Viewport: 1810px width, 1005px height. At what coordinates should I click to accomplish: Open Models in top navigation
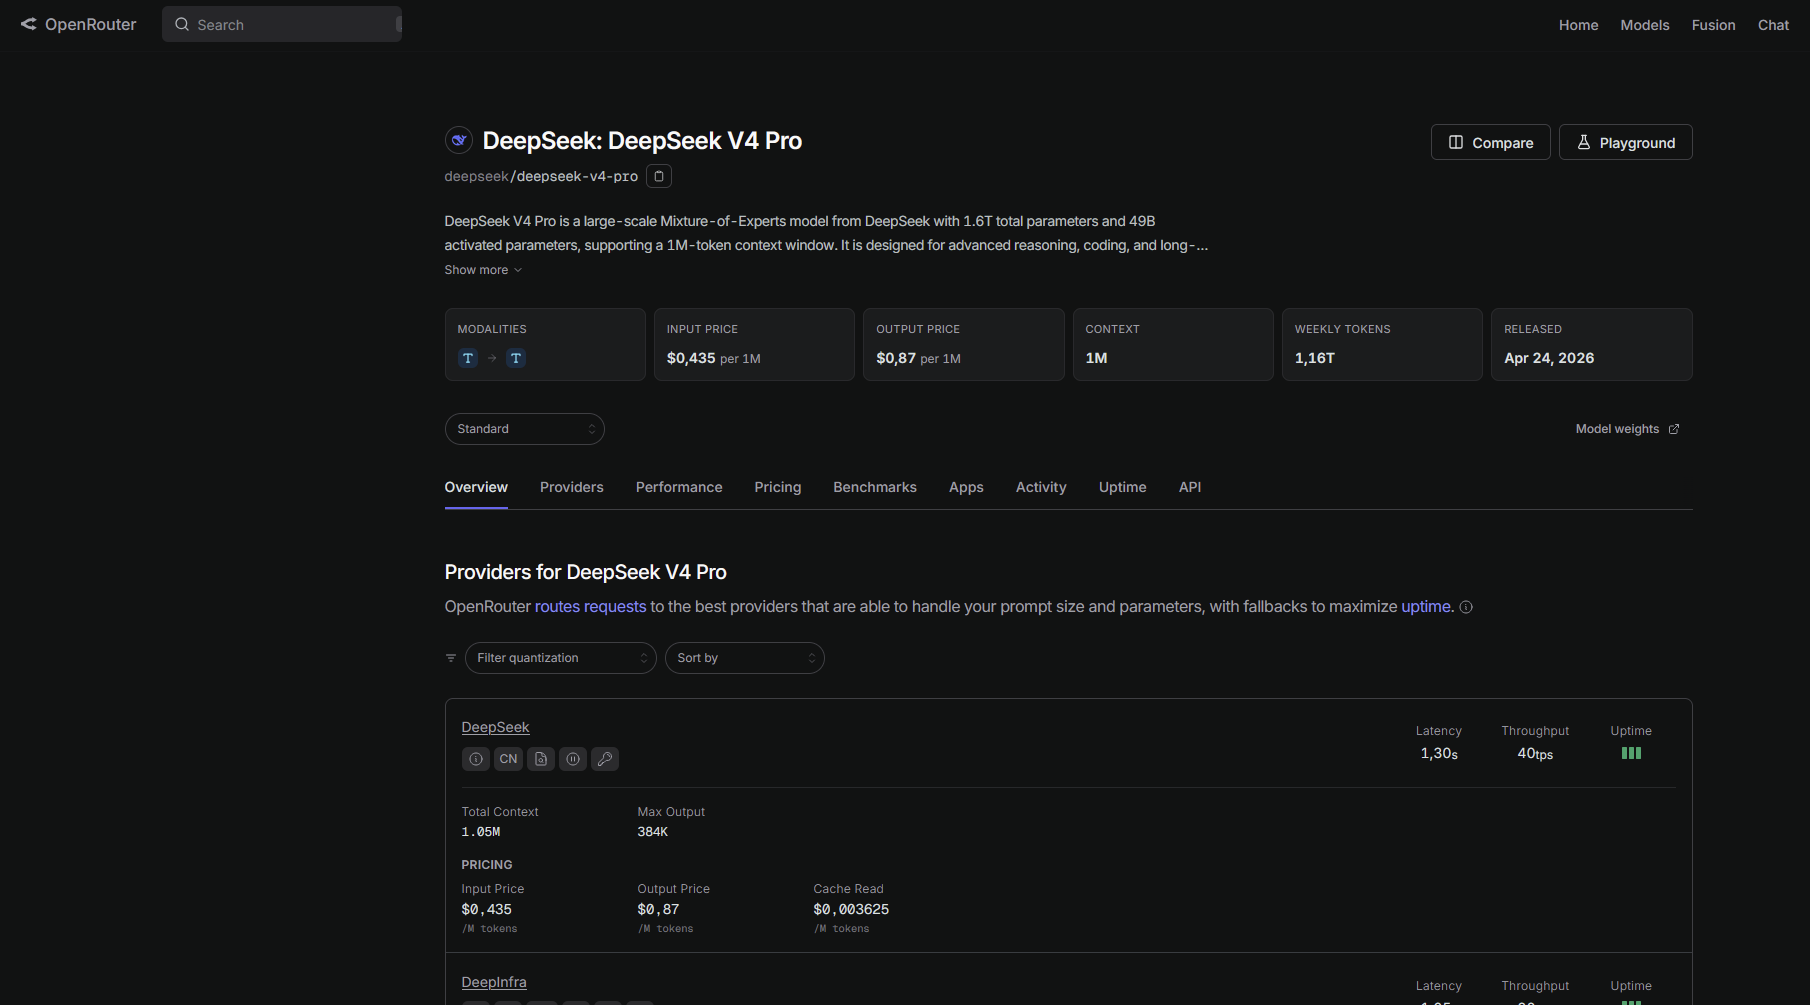pyautogui.click(x=1645, y=25)
